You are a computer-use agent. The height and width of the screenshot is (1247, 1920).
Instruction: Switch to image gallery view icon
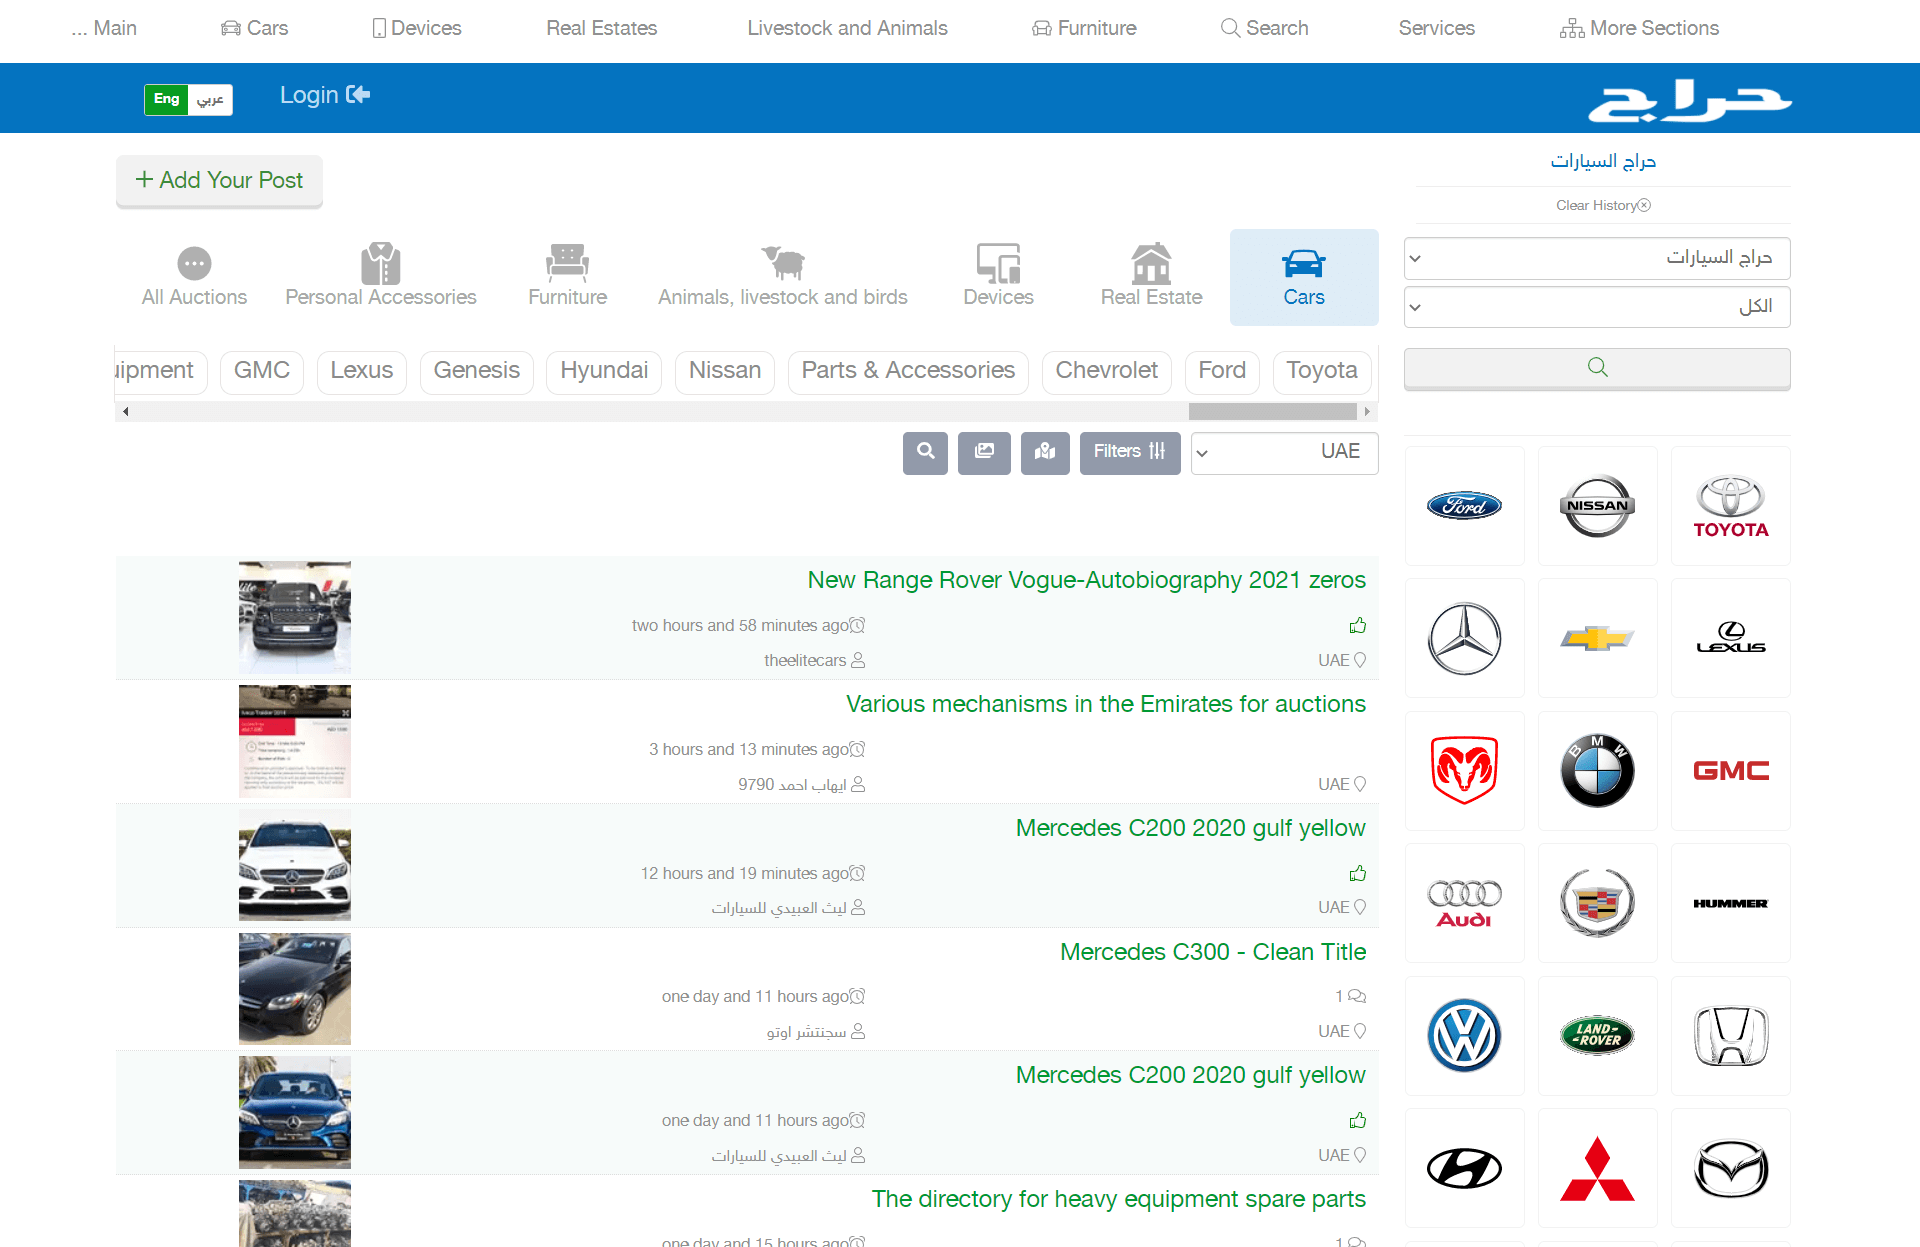point(984,452)
